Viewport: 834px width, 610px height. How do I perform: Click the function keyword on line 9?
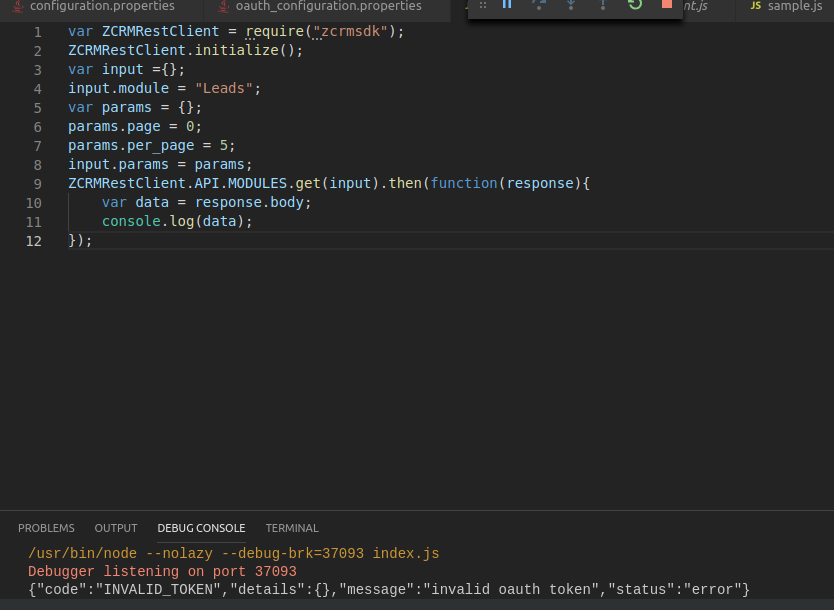[464, 183]
